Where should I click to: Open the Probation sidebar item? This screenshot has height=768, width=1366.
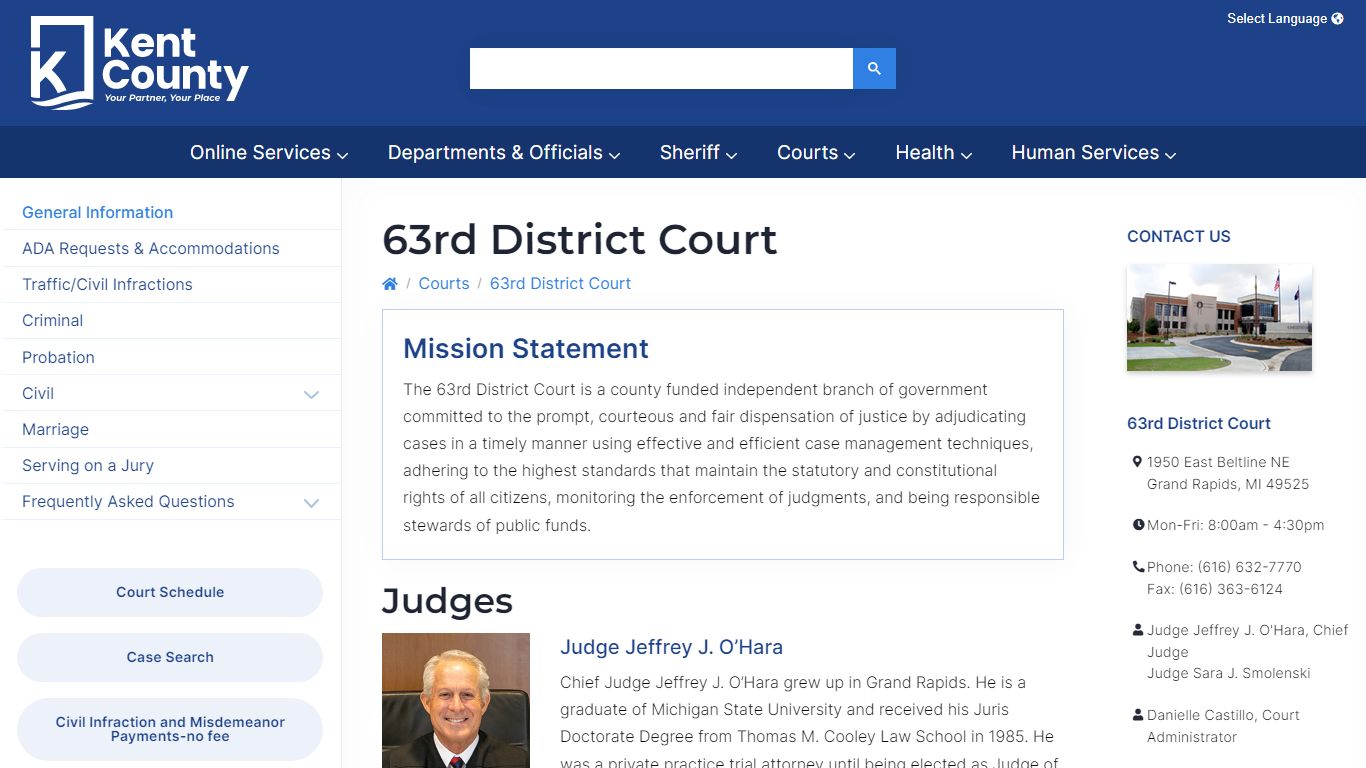58,357
